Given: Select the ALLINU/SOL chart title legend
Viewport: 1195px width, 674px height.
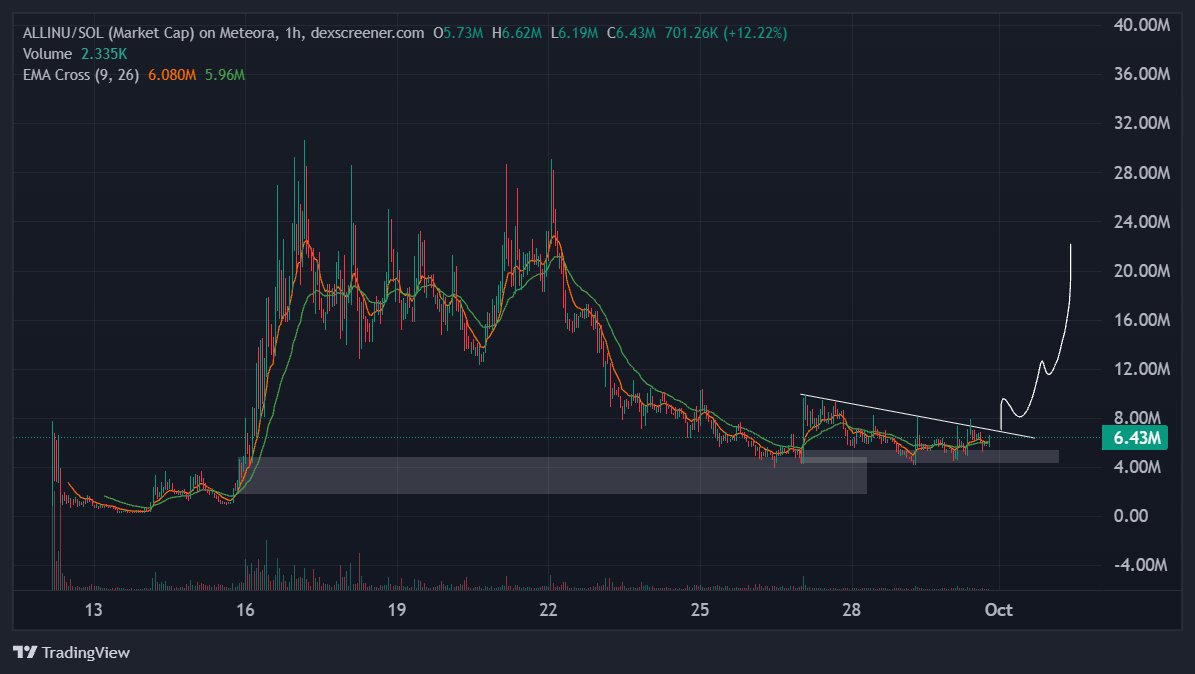Looking at the screenshot, I should point(223,33).
